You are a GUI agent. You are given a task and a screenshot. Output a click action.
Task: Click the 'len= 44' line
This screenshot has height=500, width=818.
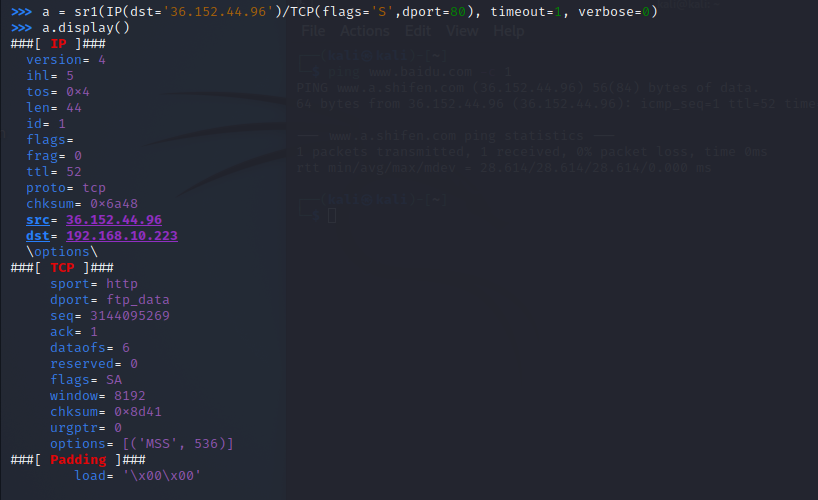(x=54, y=108)
